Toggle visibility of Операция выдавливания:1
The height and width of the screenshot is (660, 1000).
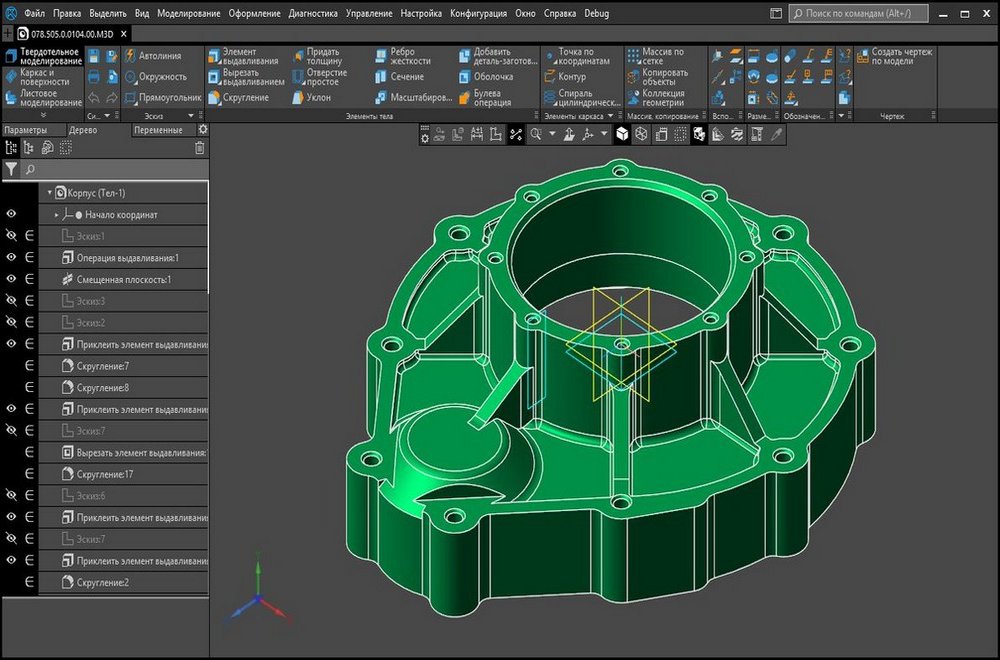pyautogui.click(x=11, y=257)
